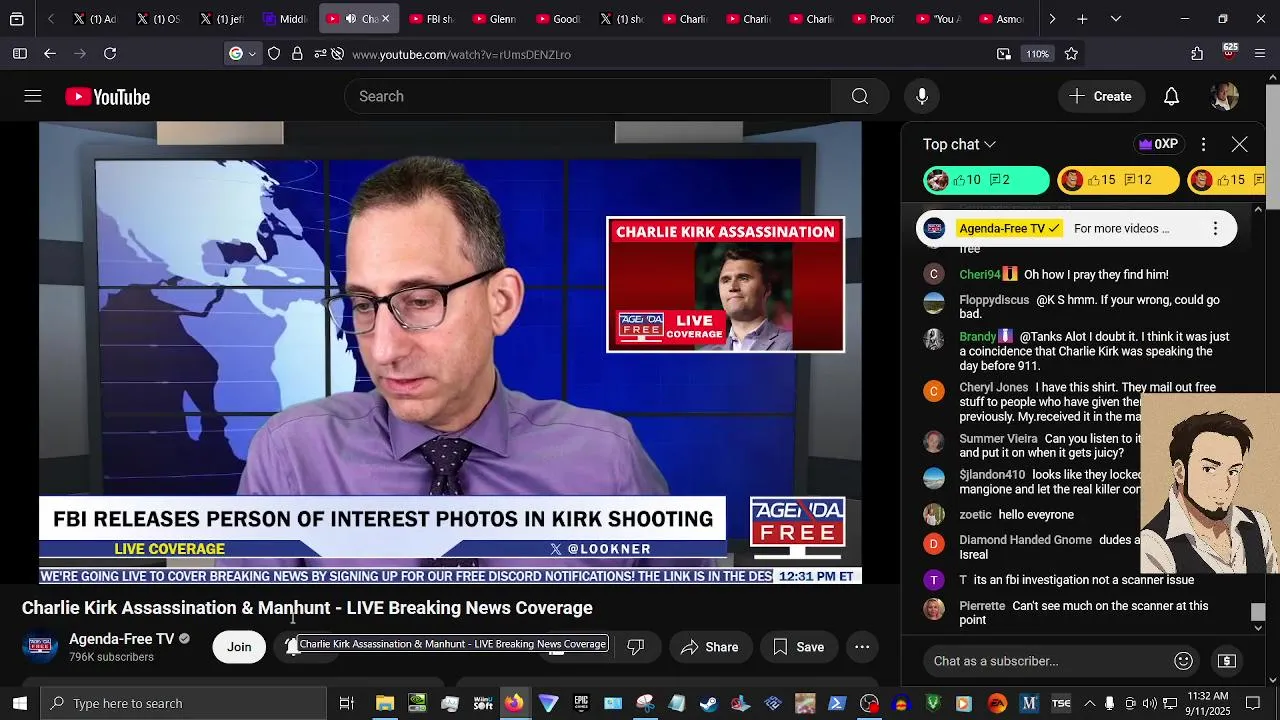Viewport: 1280px width, 720px height.
Task: Reload the page
Action: coord(110,54)
